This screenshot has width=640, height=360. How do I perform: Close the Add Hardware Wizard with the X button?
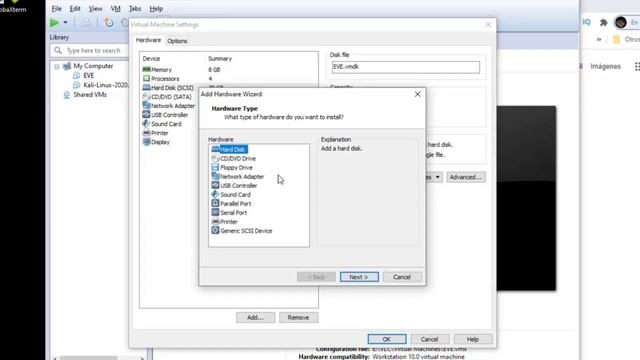(x=418, y=94)
